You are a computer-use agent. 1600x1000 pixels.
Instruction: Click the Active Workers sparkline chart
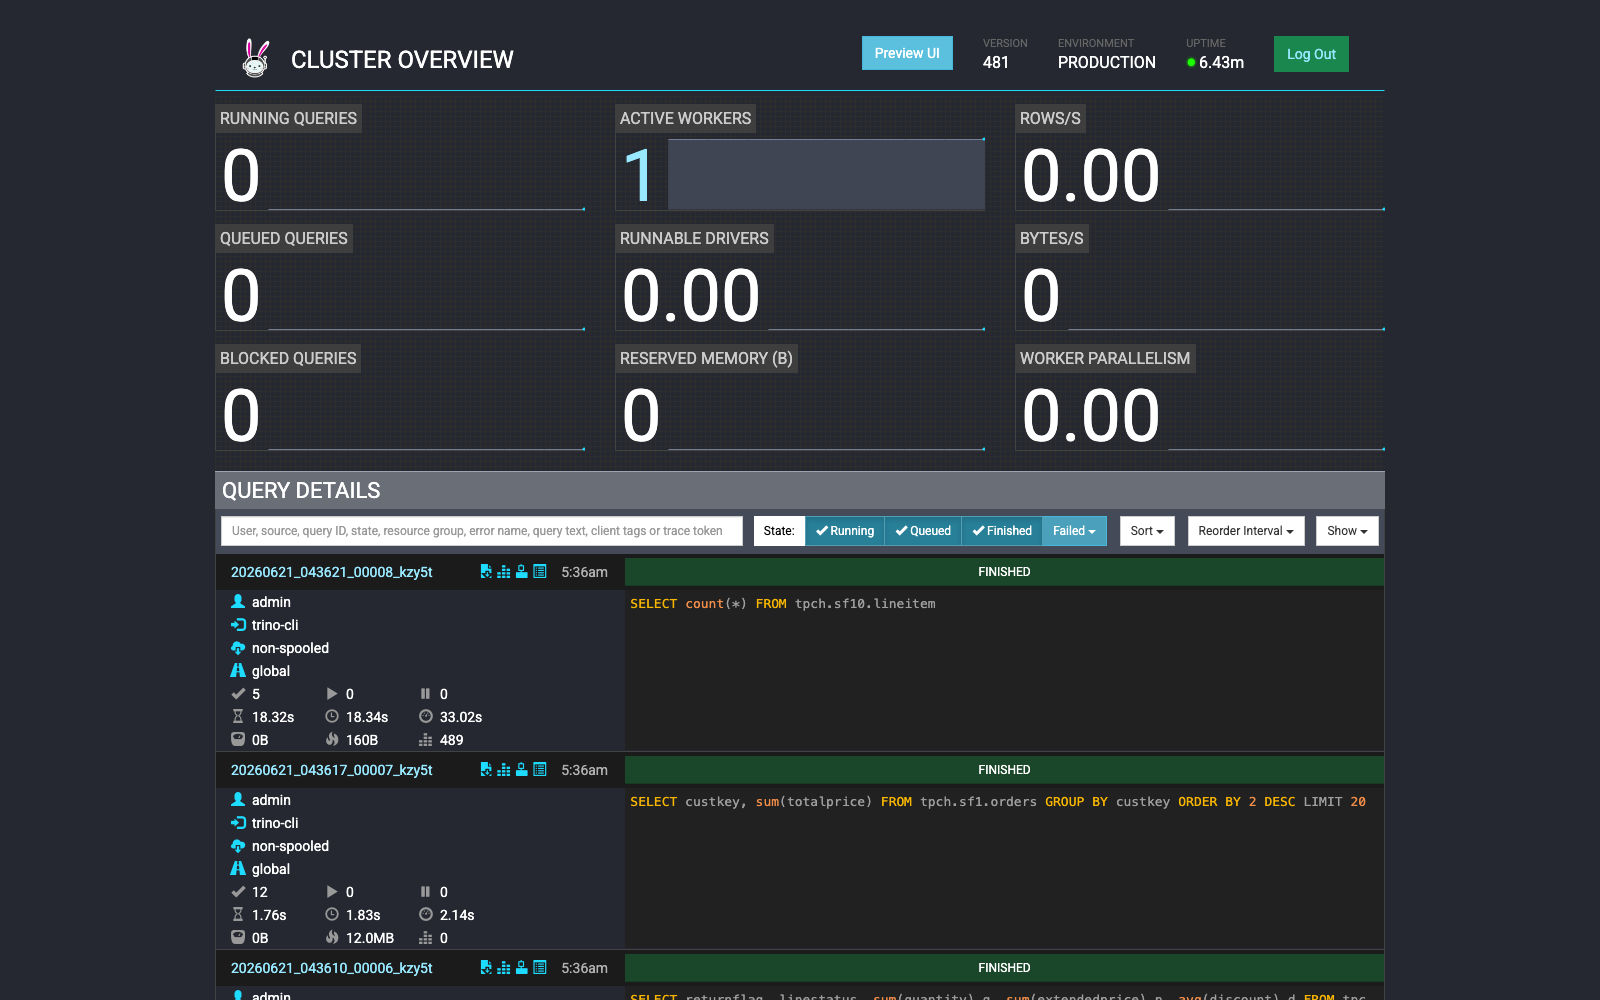pyautogui.click(x=826, y=174)
